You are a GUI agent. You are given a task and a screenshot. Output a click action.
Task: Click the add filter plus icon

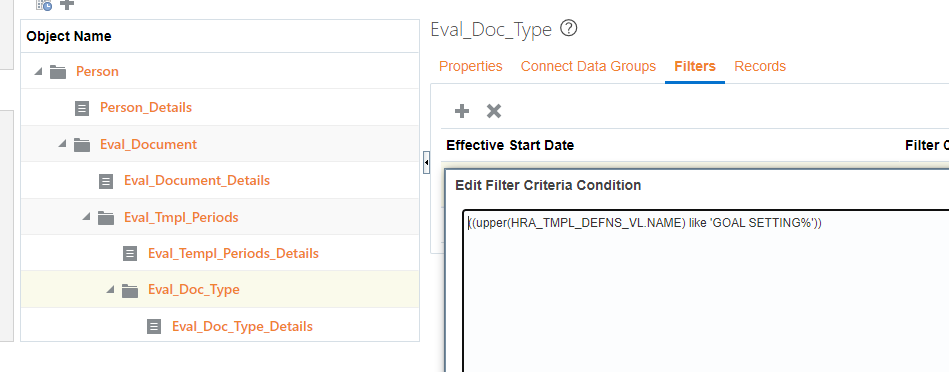coord(462,111)
